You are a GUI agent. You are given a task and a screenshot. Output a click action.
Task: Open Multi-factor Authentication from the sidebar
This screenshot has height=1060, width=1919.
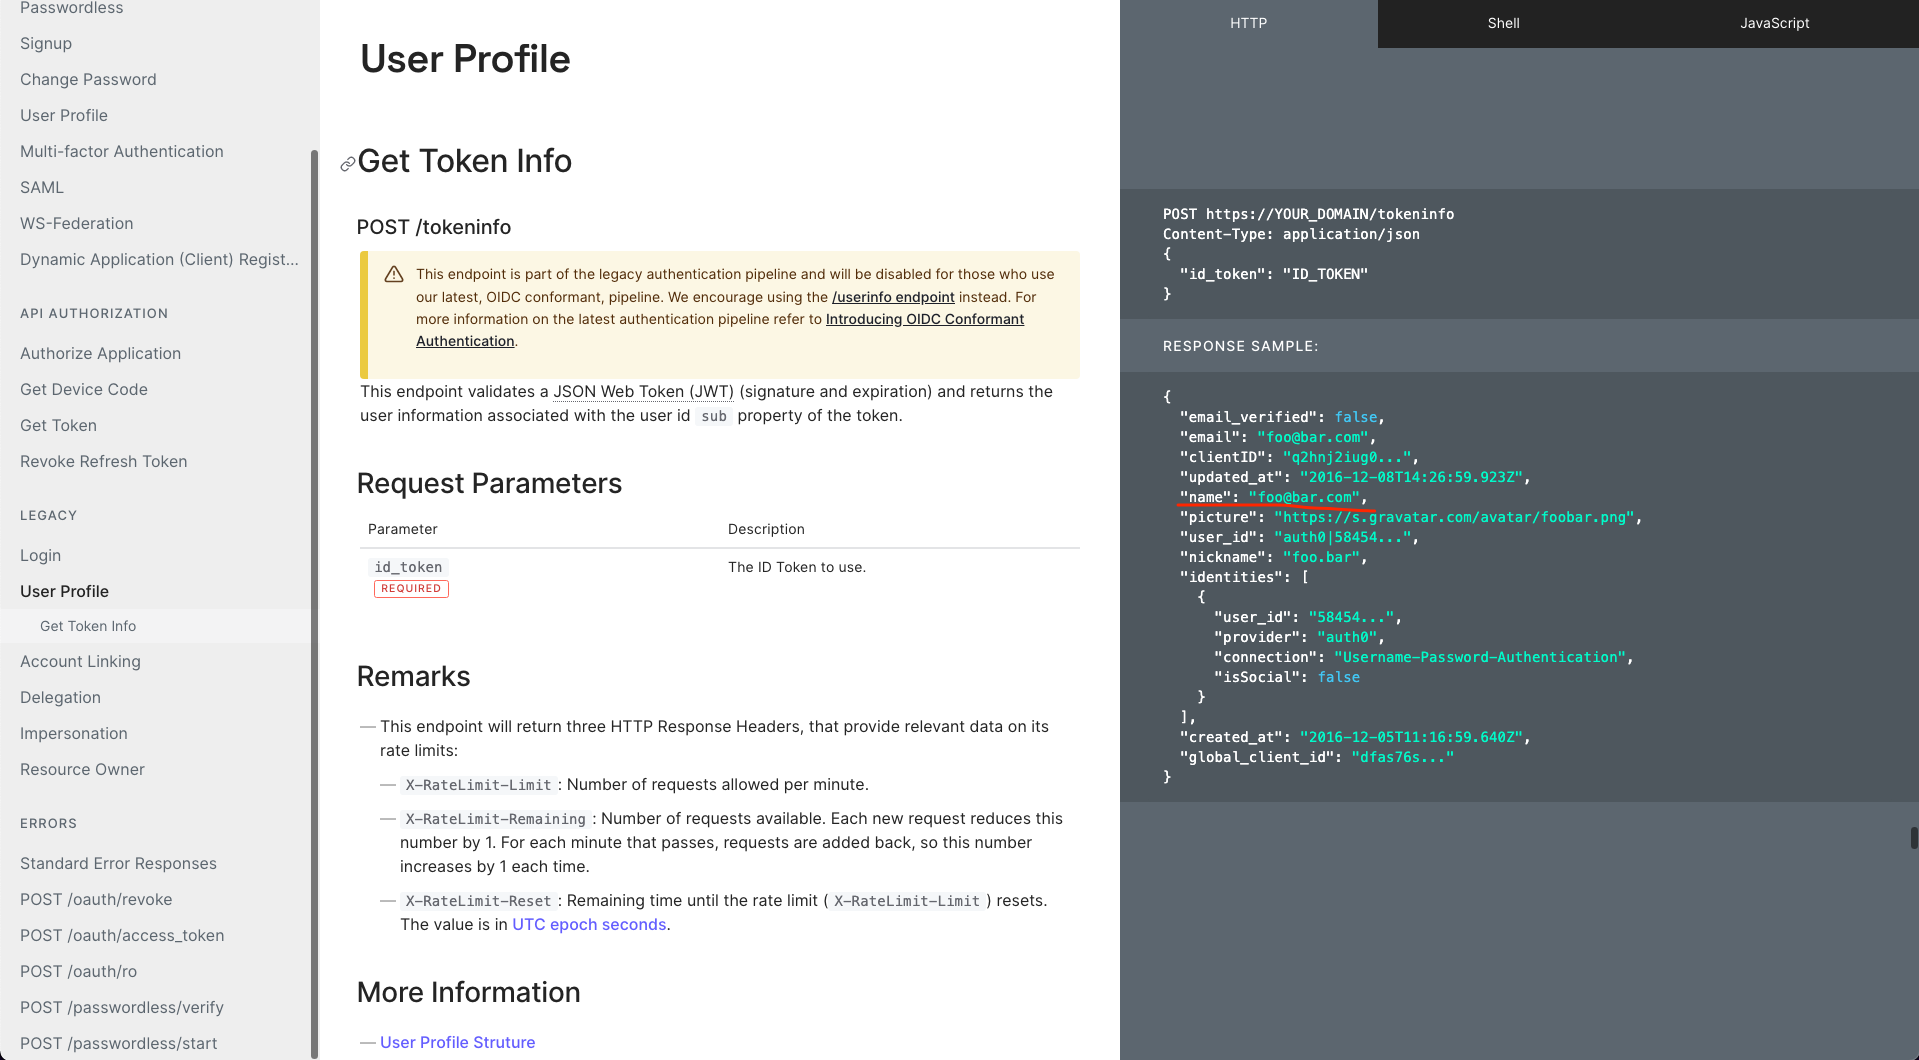[121, 151]
